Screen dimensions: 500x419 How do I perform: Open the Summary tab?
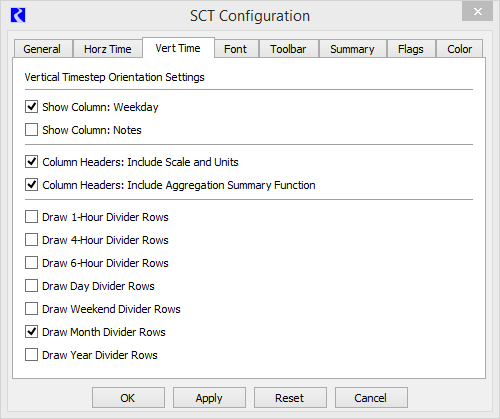tap(352, 49)
